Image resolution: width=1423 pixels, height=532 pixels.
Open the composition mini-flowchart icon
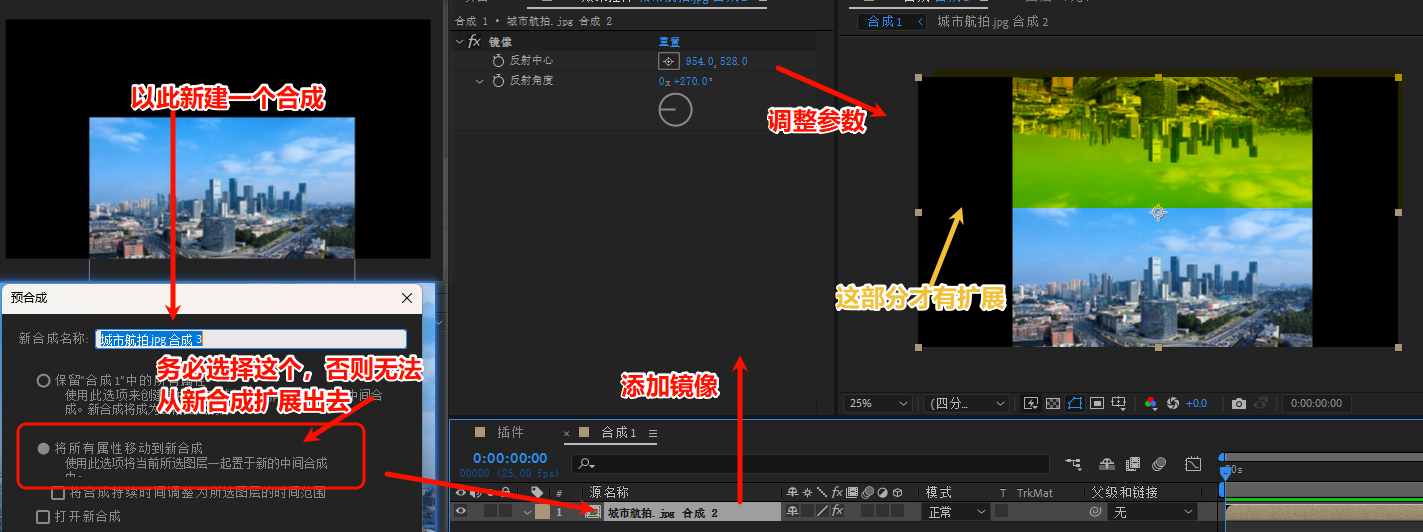pos(1074,464)
